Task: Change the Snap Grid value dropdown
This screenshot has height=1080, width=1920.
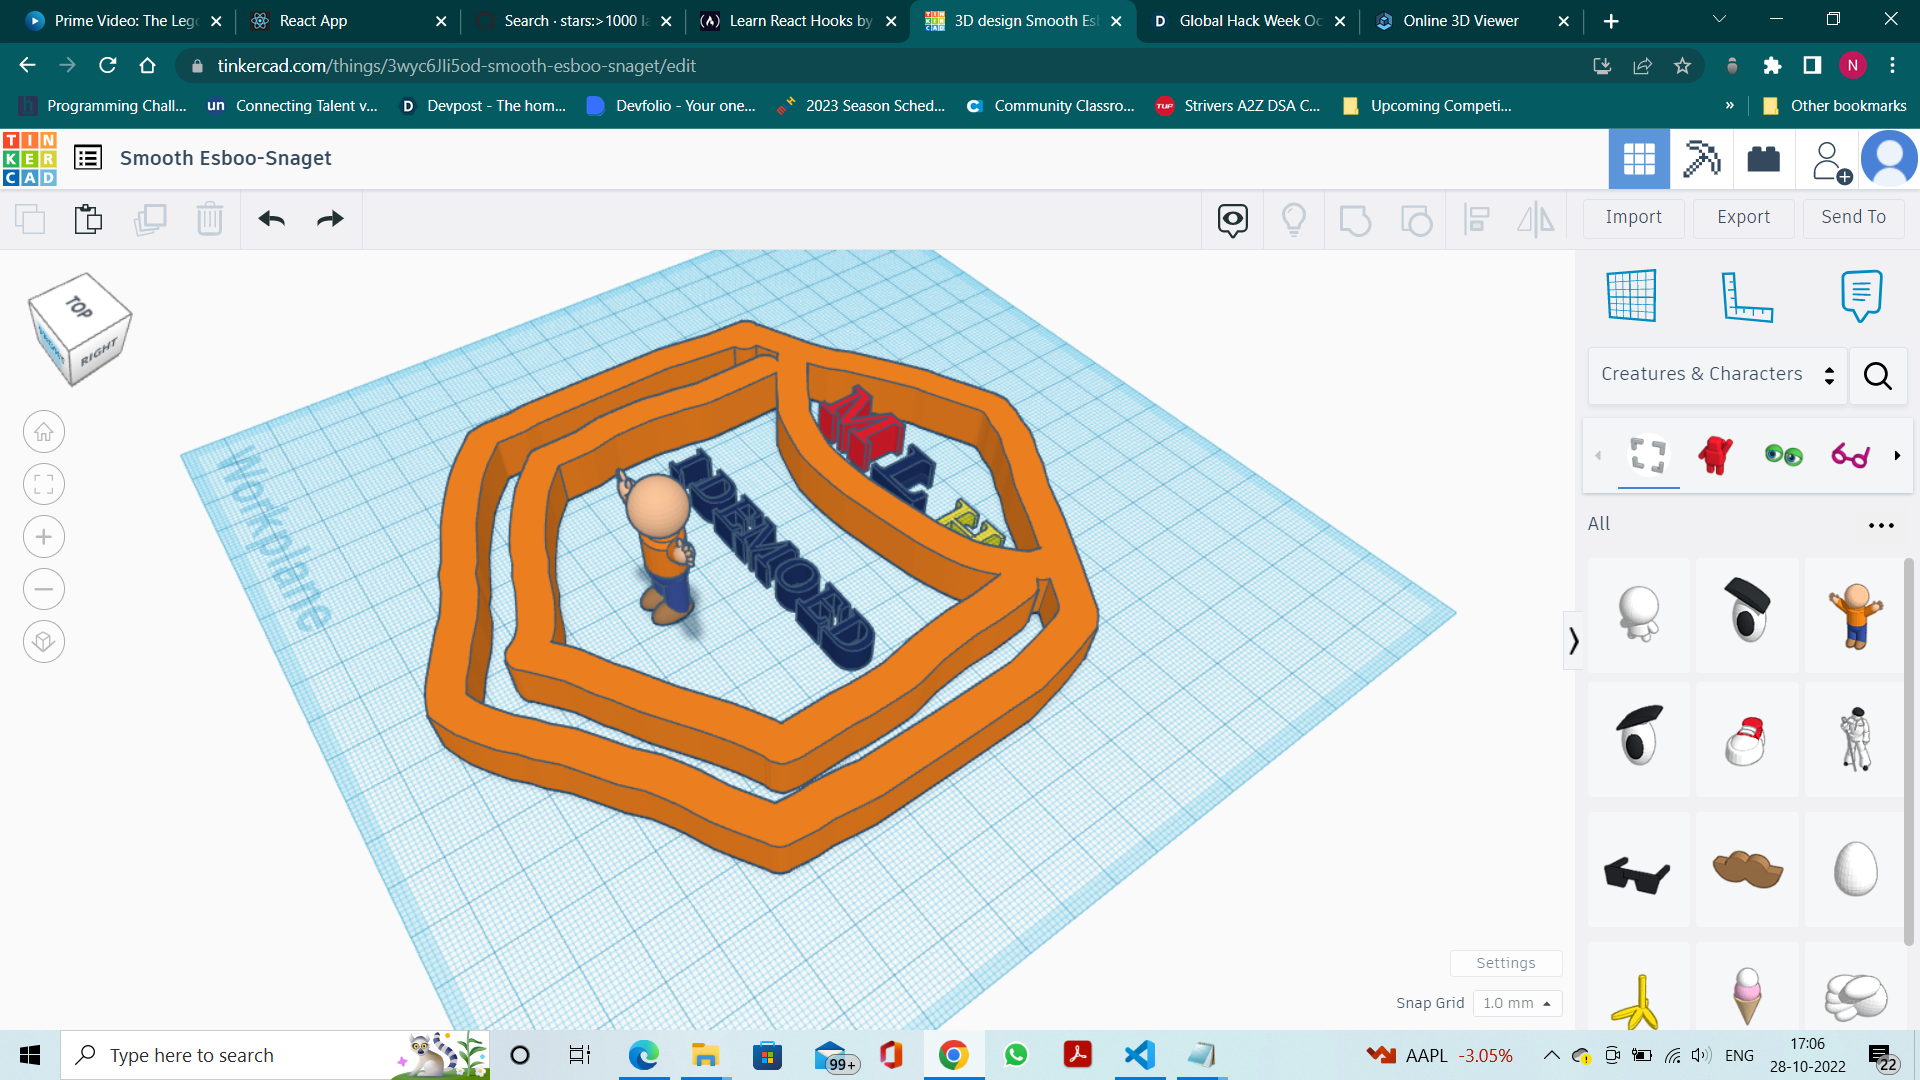Action: pyautogui.click(x=1517, y=1003)
